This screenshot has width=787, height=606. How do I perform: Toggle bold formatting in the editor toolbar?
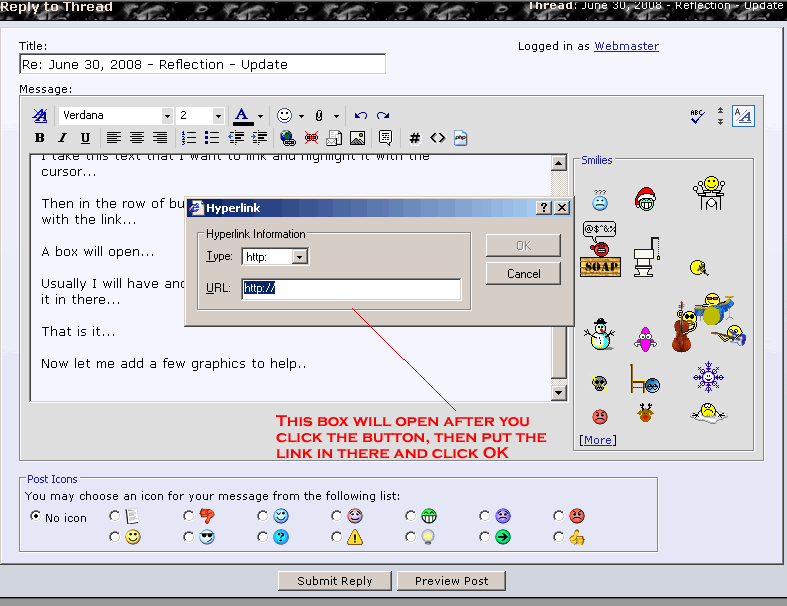click(x=40, y=138)
